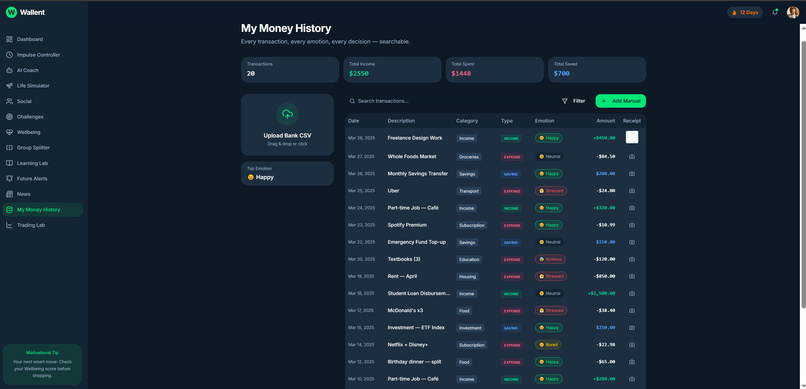Click the Total Income card
The width and height of the screenshot is (806, 389).
[392, 69]
